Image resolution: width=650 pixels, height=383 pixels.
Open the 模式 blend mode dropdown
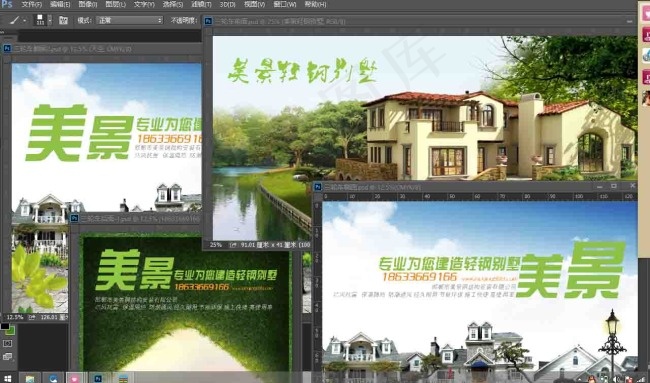click(x=130, y=20)
